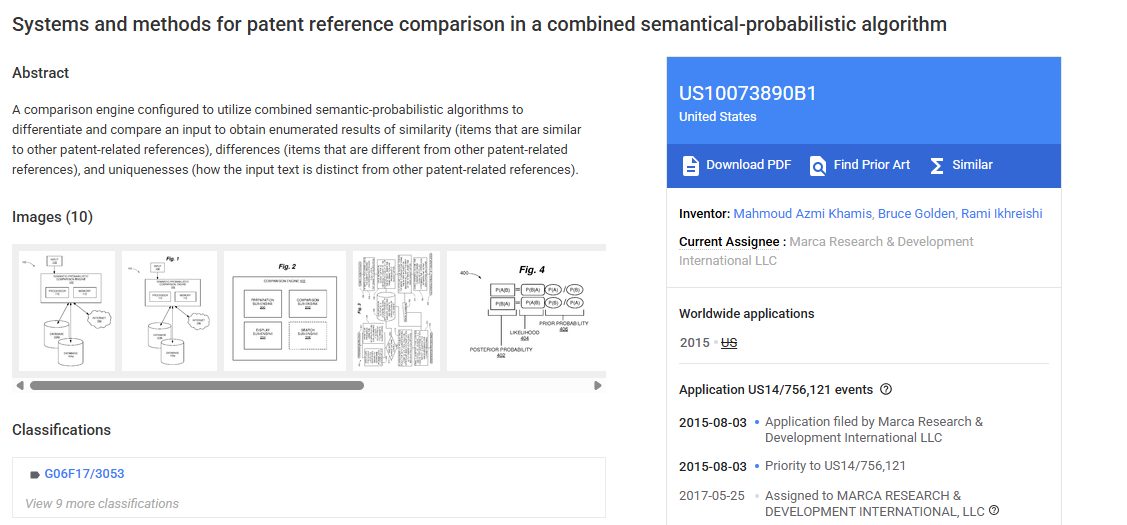Click the classification tag icon beside G06F17/3053
The width and height of the screenshot is (1127, 525).
point(35,475)
